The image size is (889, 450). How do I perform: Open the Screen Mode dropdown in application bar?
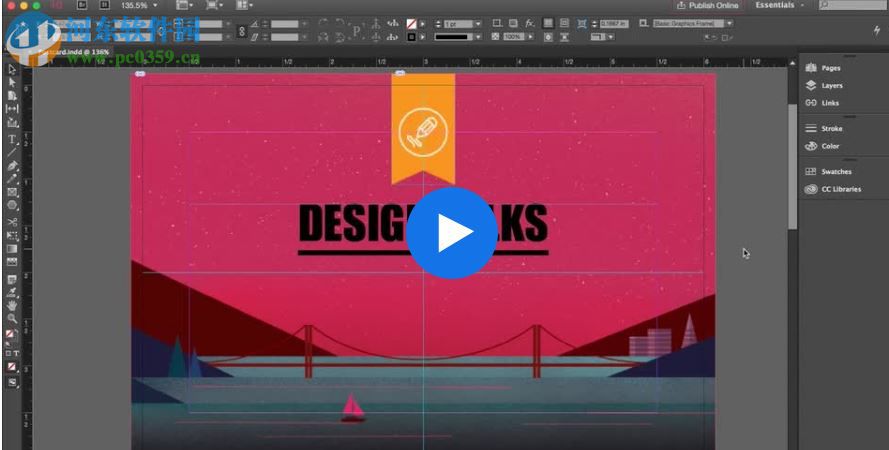tap(214, 5)
